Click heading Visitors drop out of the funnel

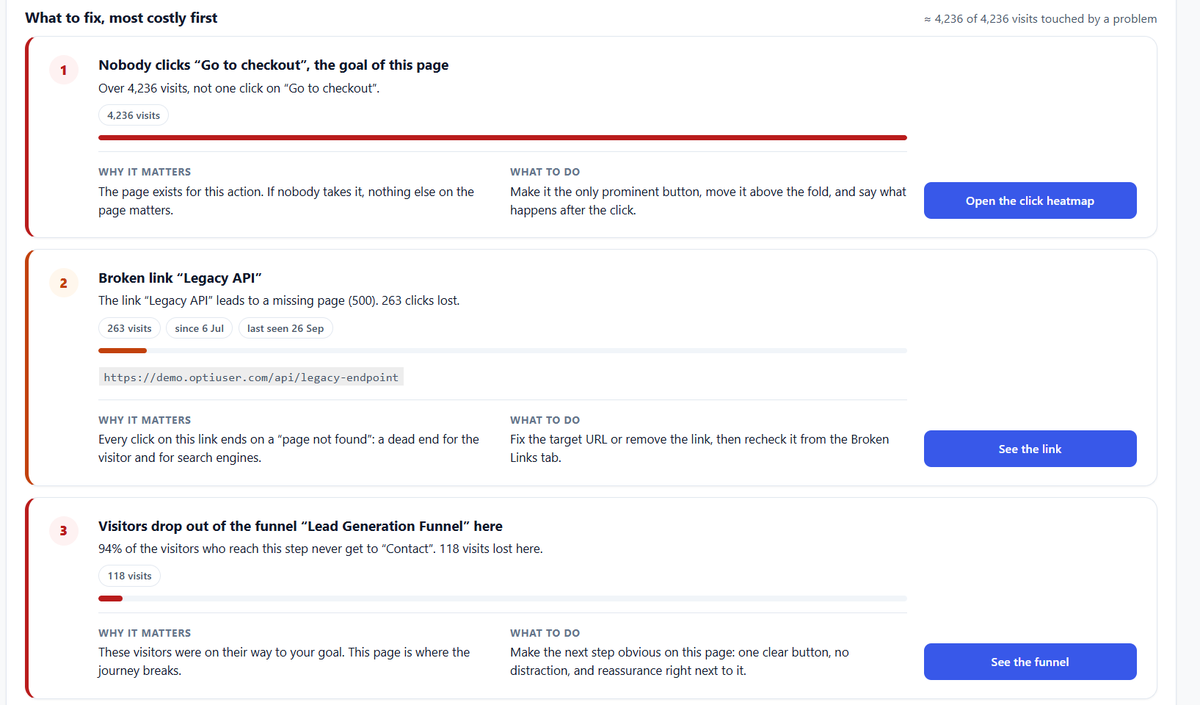point(300,526)
